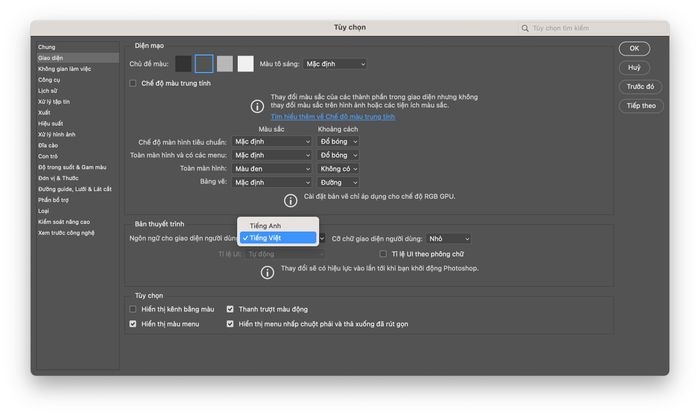
Task: Open Không gian làm việc category
Action: coord(78,69)
